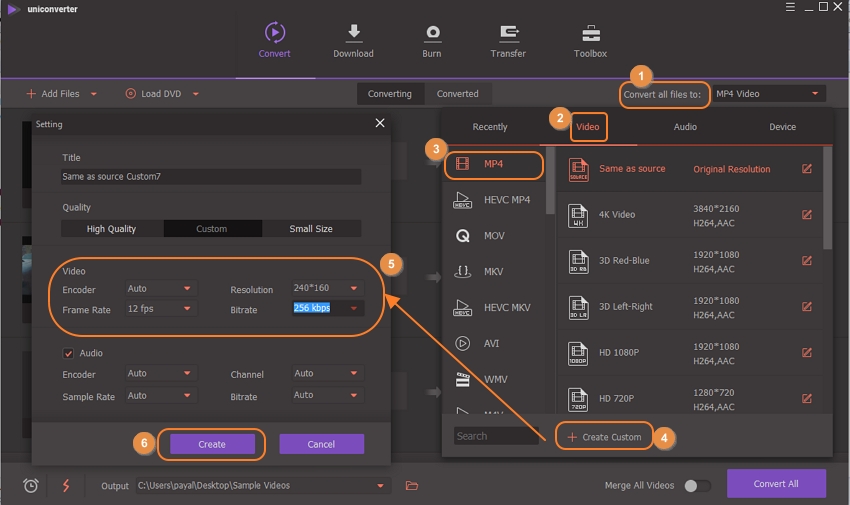Click the Add Files plus icon

pos(31,94)
